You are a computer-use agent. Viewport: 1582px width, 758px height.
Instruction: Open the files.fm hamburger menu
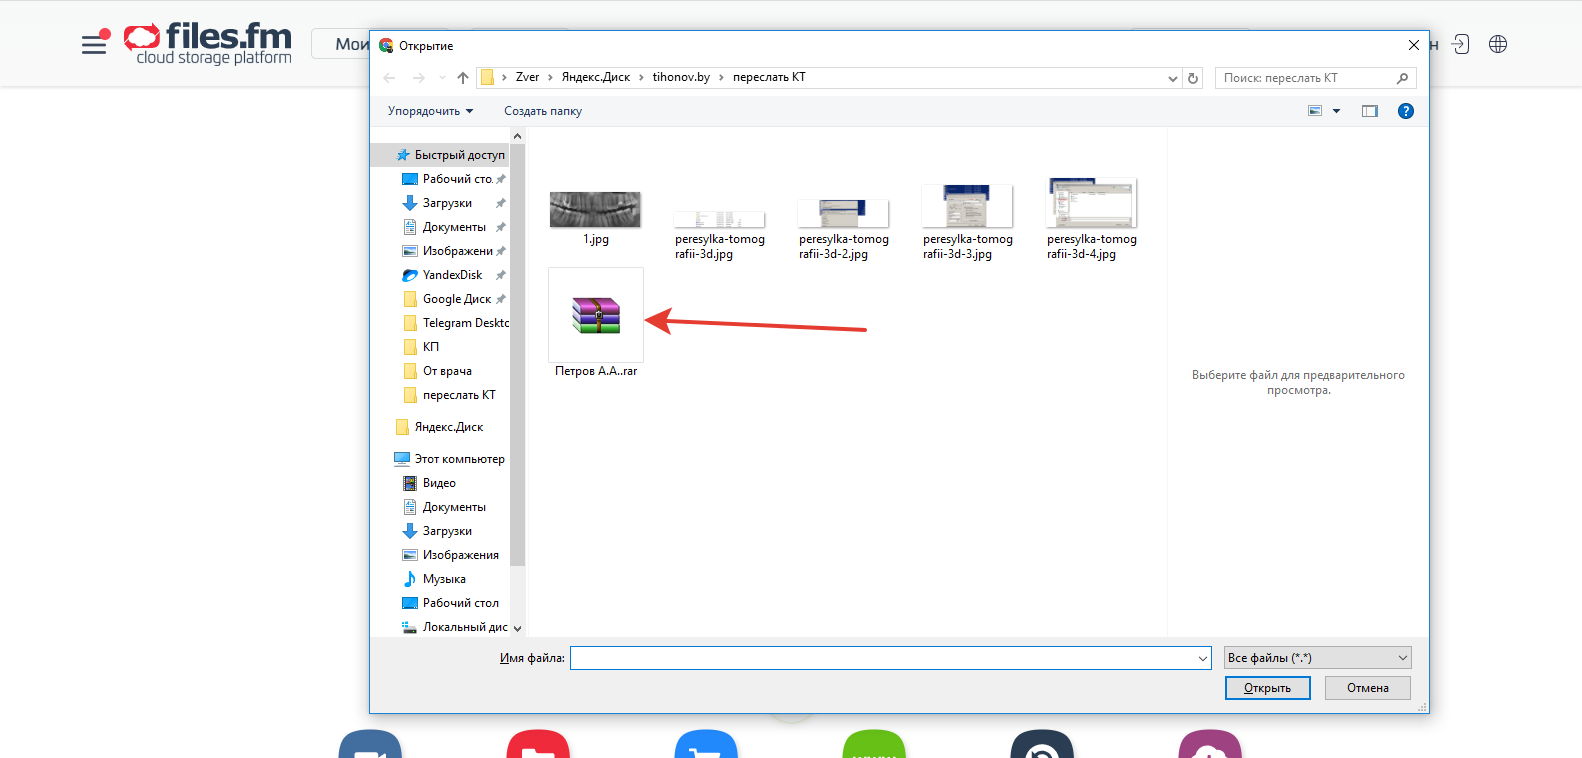point(94,44)
